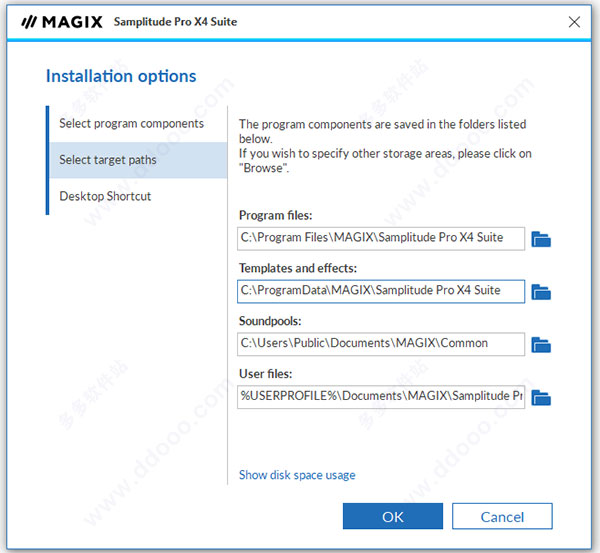Close the Samplitude Pro X4 installer window
600x553 pixels.
(574, 22)
